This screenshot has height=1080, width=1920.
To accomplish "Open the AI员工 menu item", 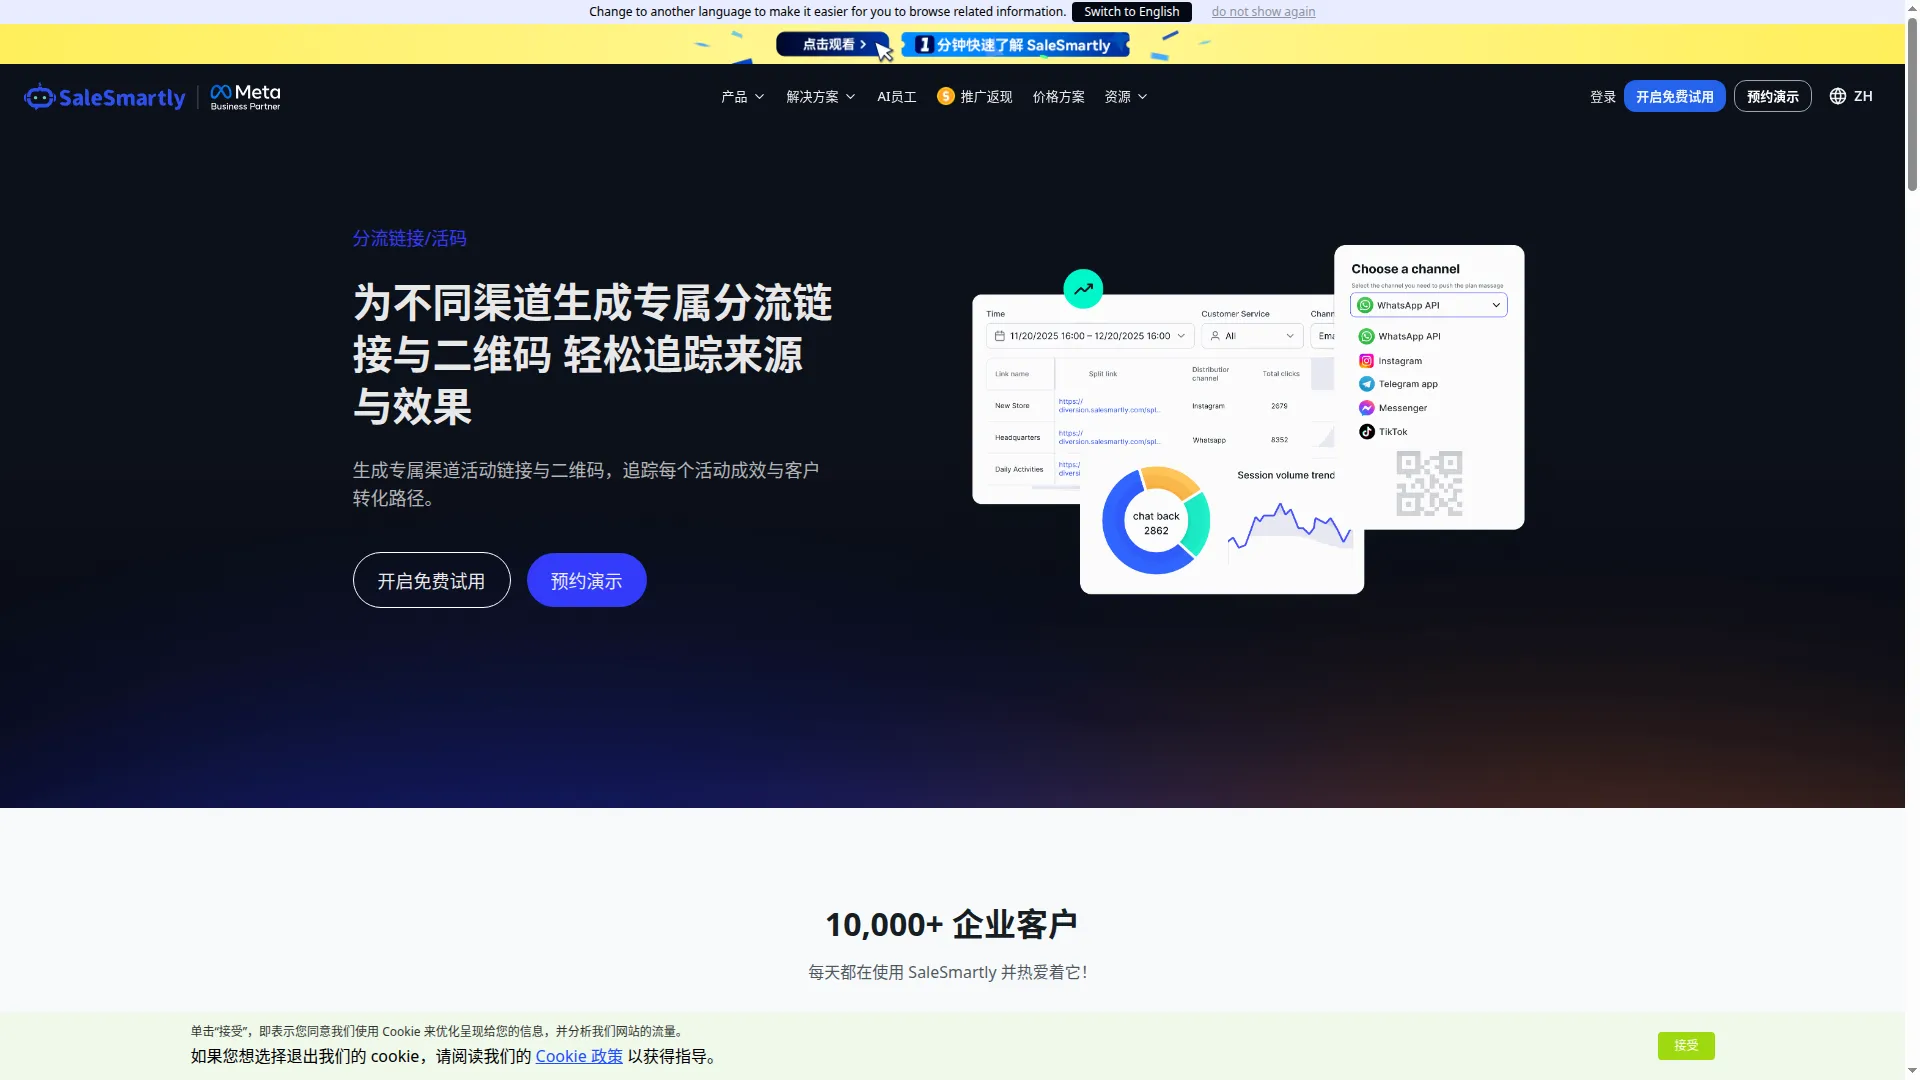I will pos(896,97).
